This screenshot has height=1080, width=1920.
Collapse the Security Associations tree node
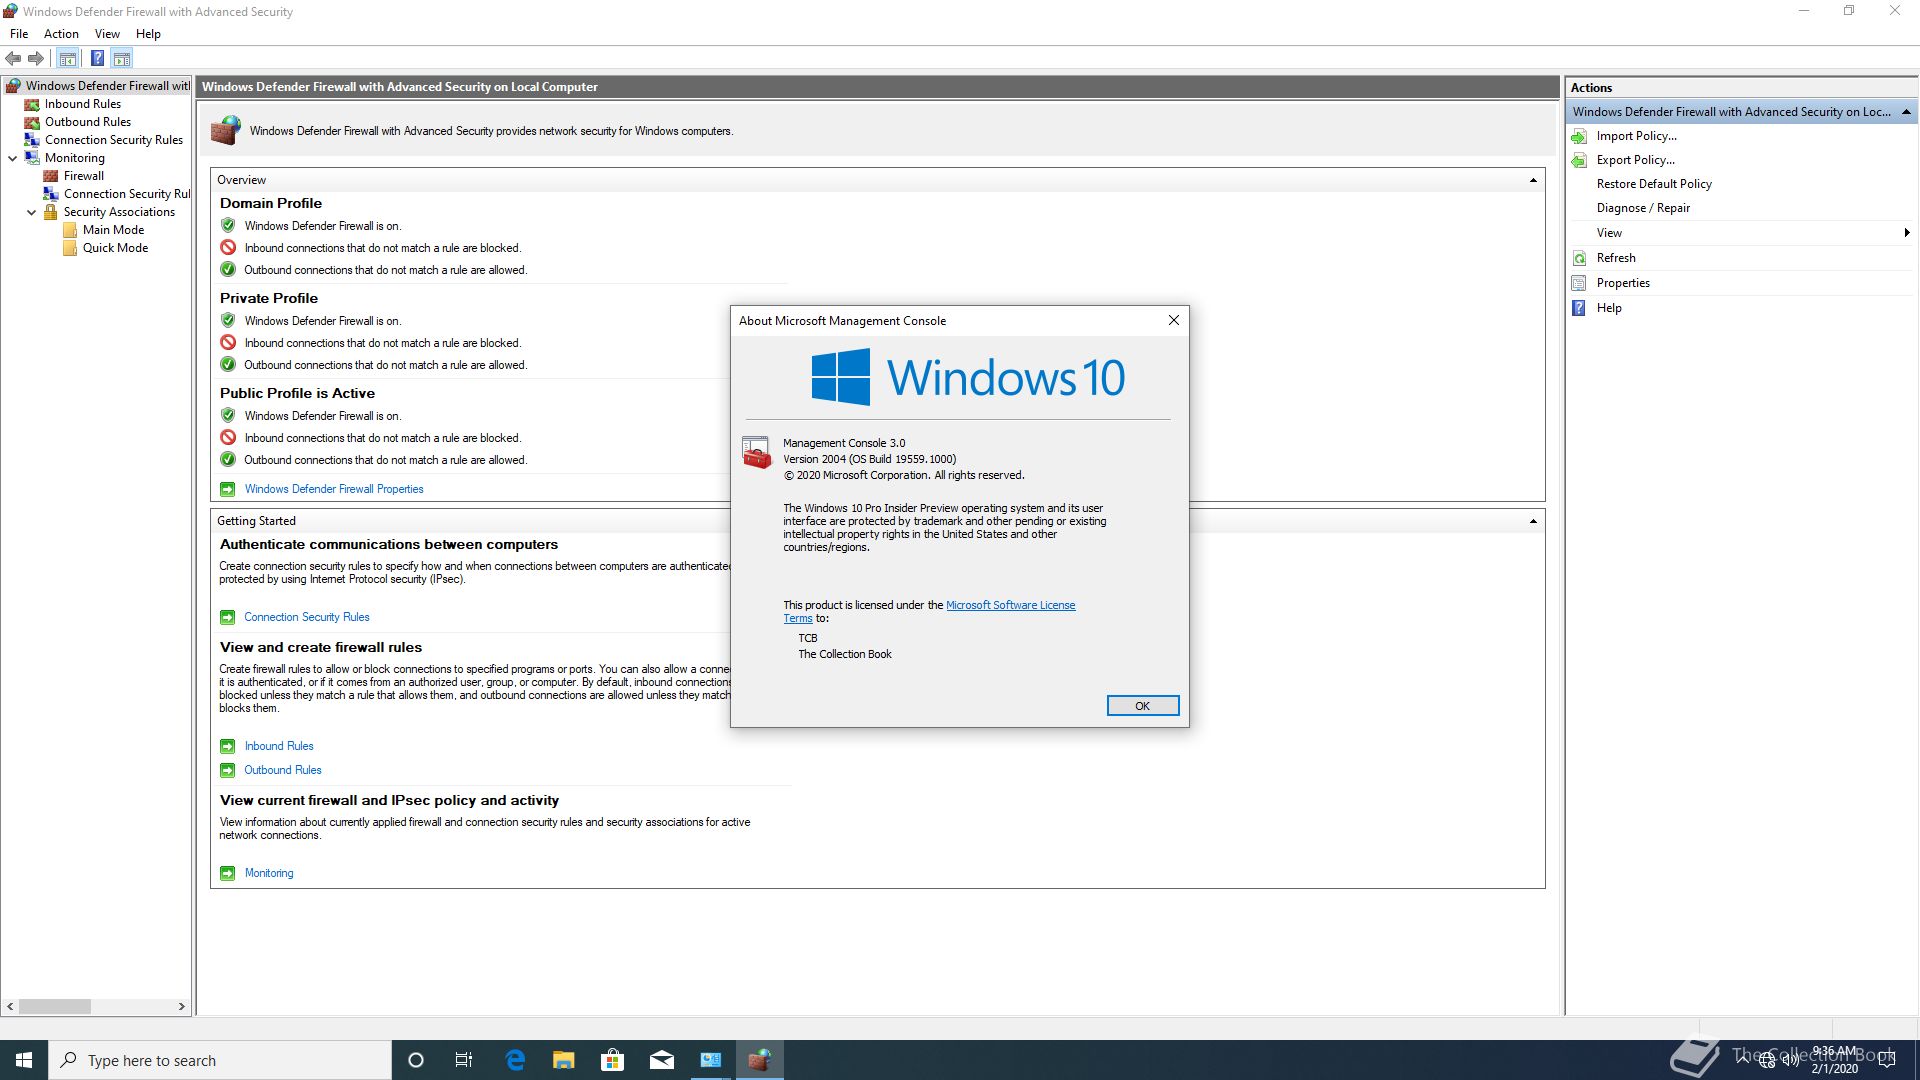[x=32, y=212]
